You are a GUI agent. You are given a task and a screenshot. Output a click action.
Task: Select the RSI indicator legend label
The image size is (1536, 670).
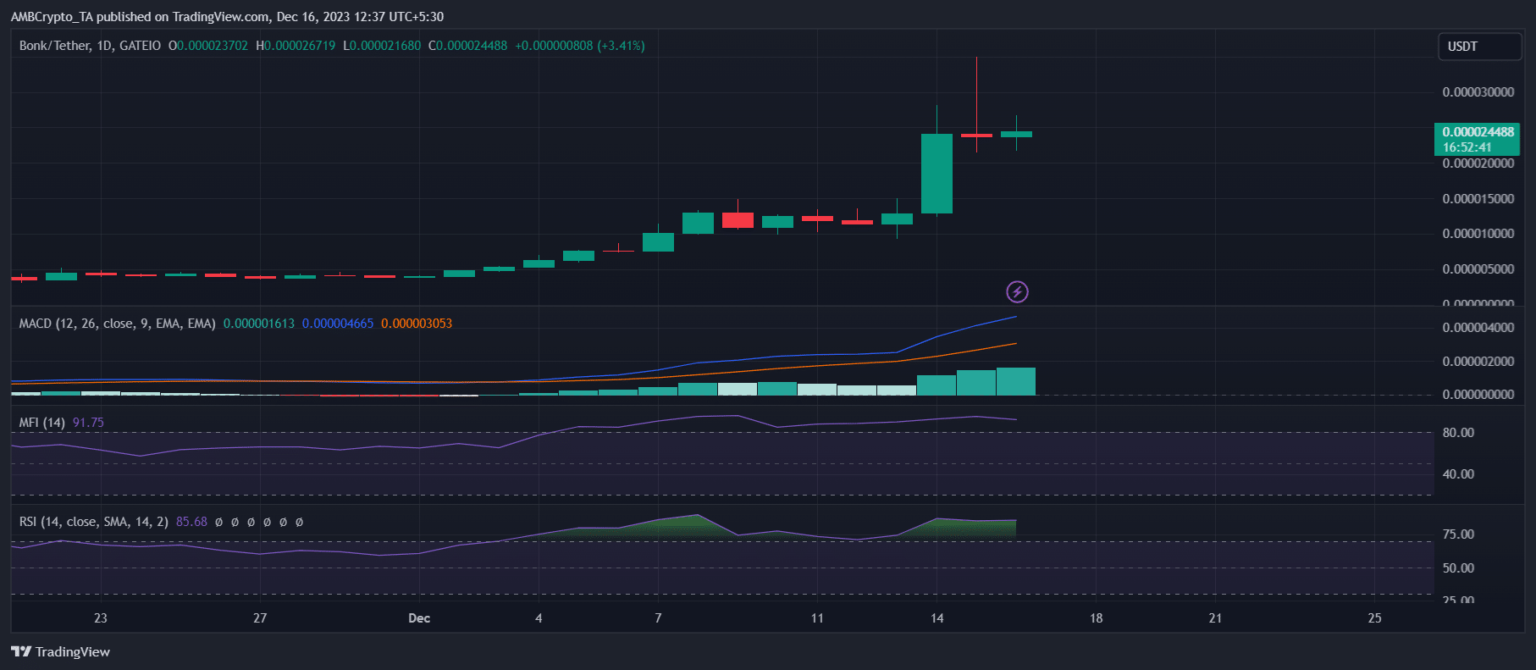[93, 522]
